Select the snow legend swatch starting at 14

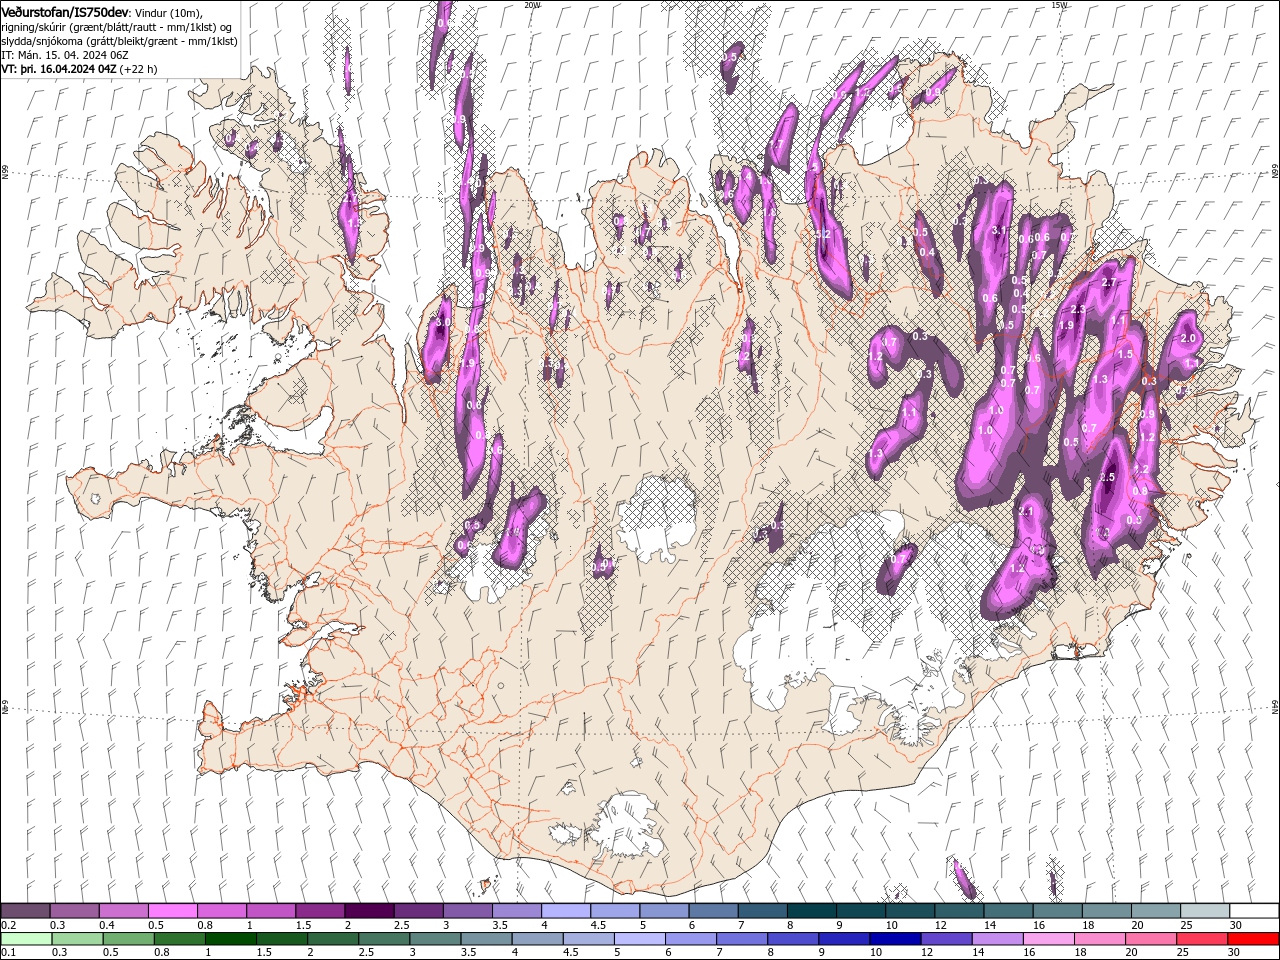(x=1009, y=911)
